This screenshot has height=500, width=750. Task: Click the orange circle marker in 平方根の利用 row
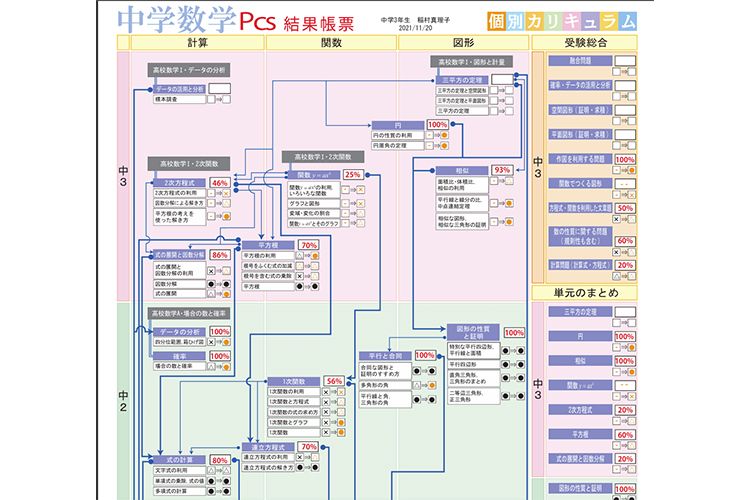[x=315, y=256]
